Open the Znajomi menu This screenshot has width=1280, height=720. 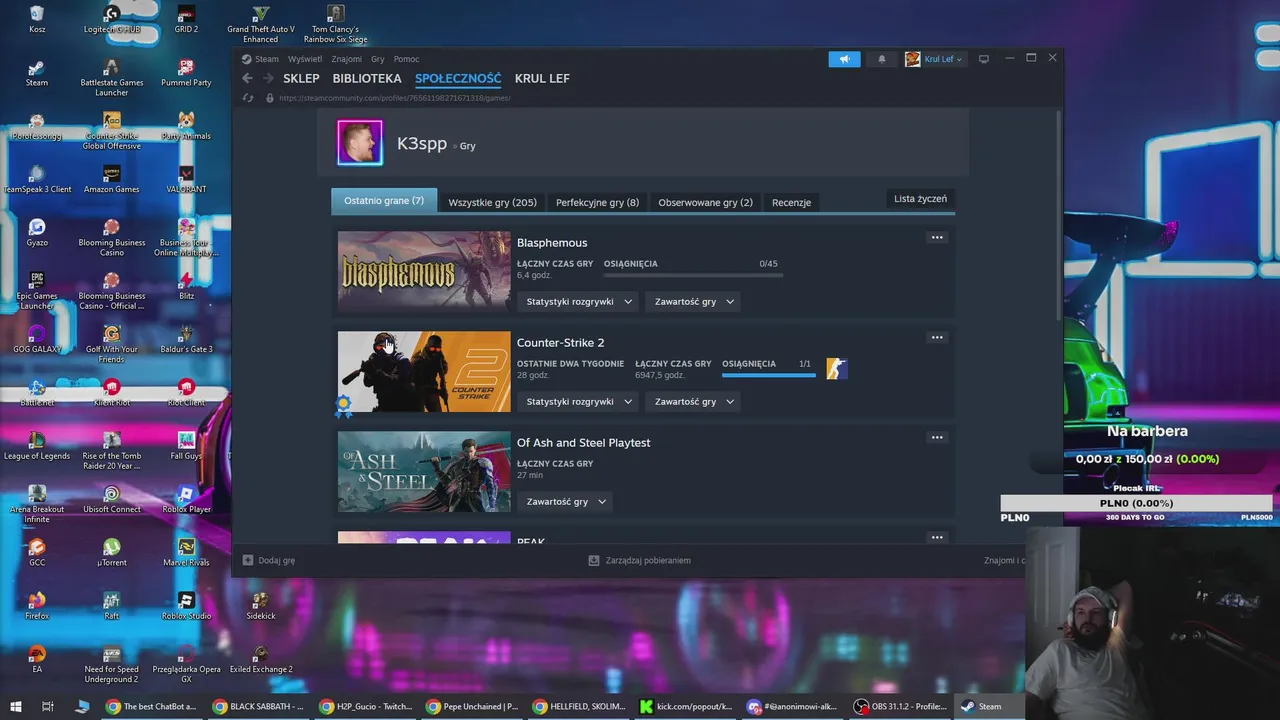point(347,59)
